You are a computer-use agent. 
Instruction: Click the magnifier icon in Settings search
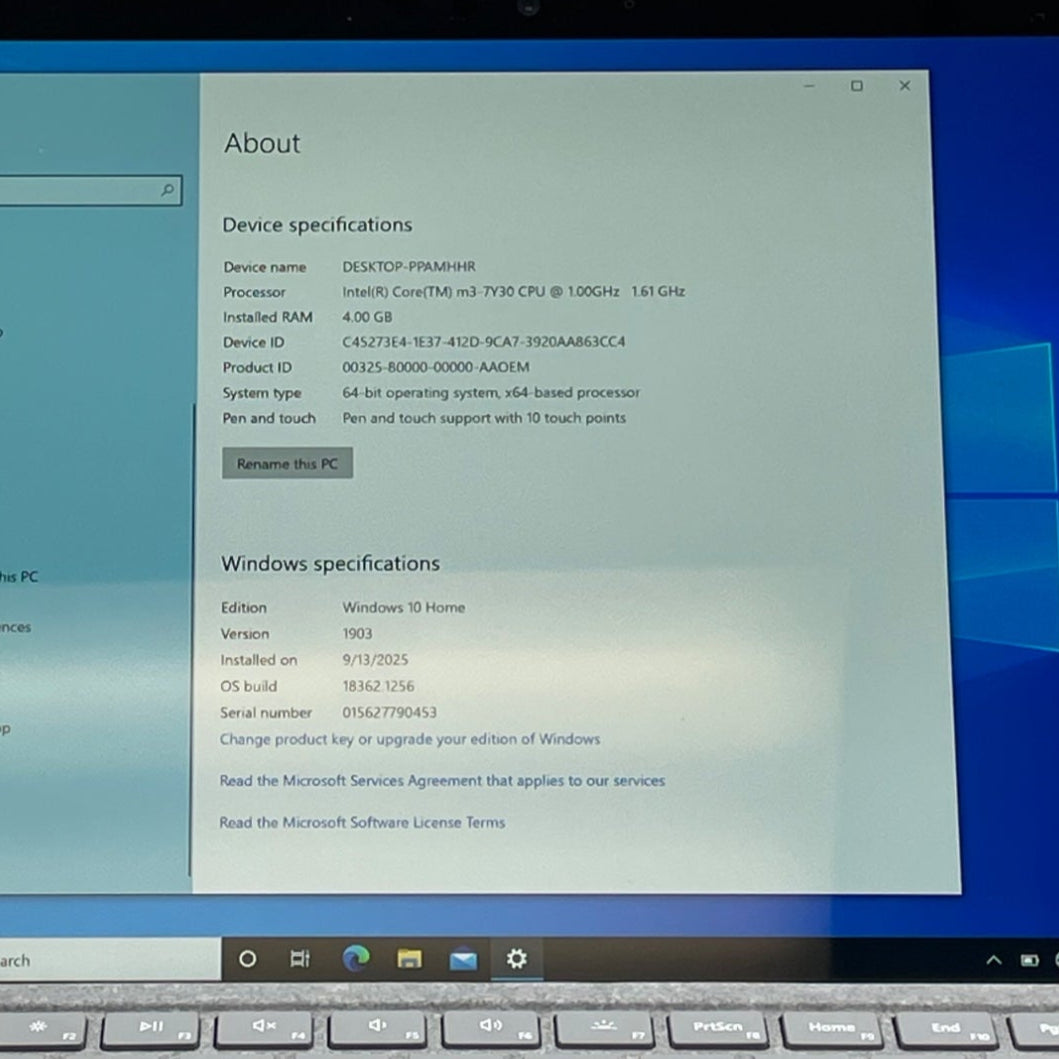click(x=168, y=190)
